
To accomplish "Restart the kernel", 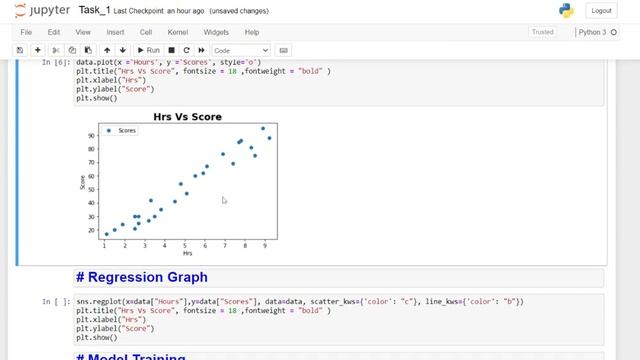I will pos(187,50).
